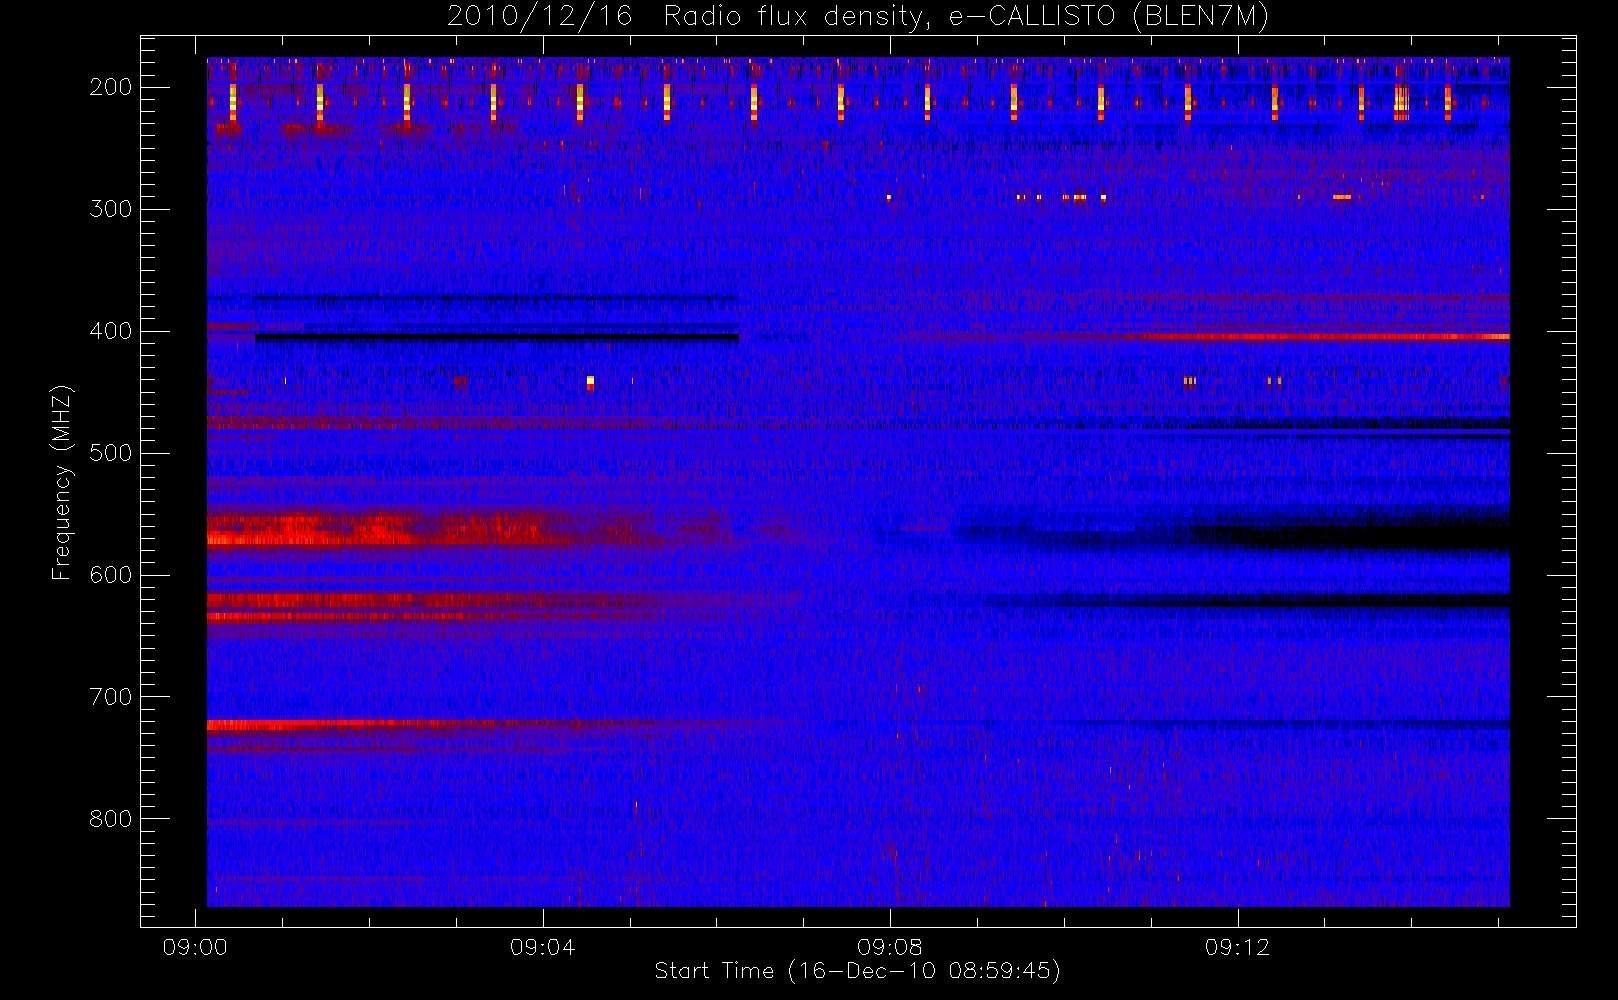Click the 200 frequency tick label
This screenshot has width=1618, height=1000.
coord(110,87)
